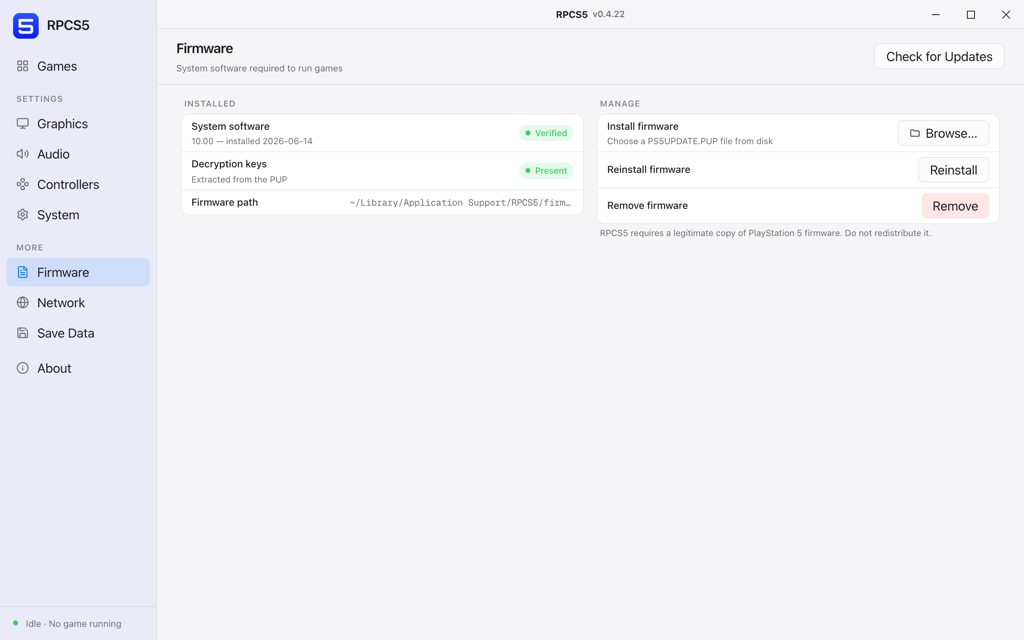Click 'Extracted from the PUP' text
This screenshot has width=1024, height=640.
239,180
